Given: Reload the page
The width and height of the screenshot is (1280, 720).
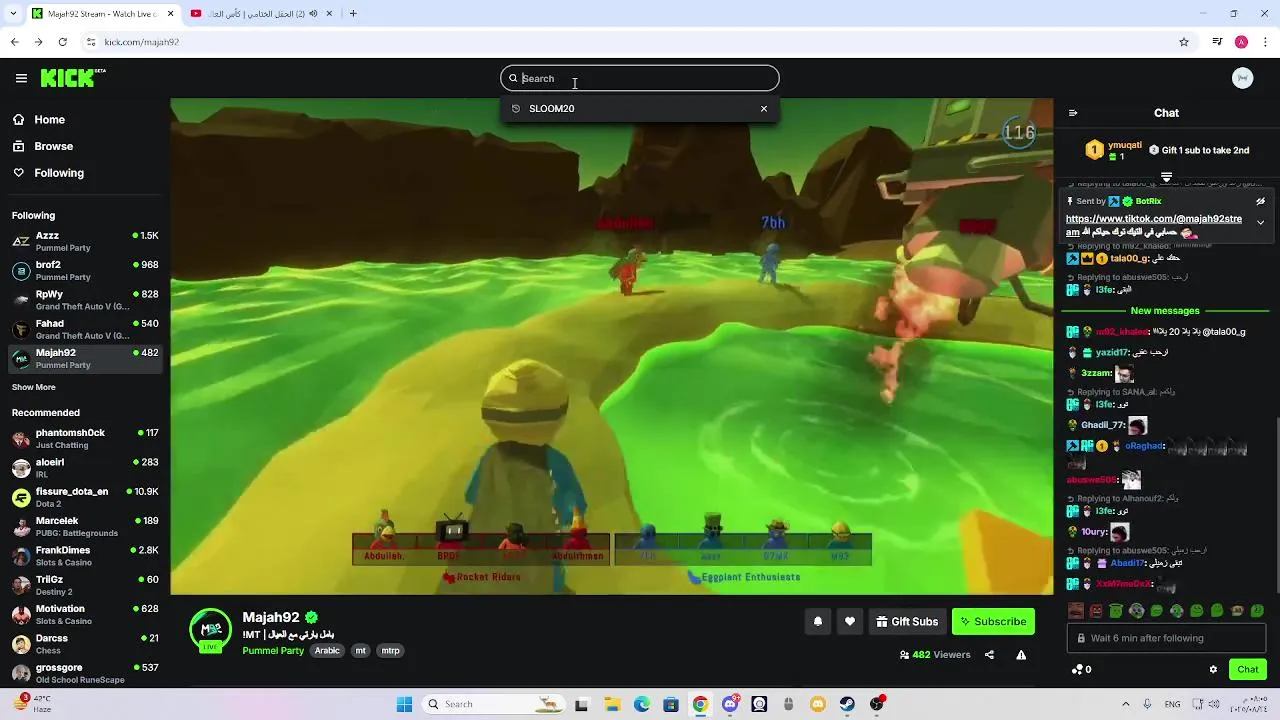Looking at the screenshot, I should click(x=62, y=42).
